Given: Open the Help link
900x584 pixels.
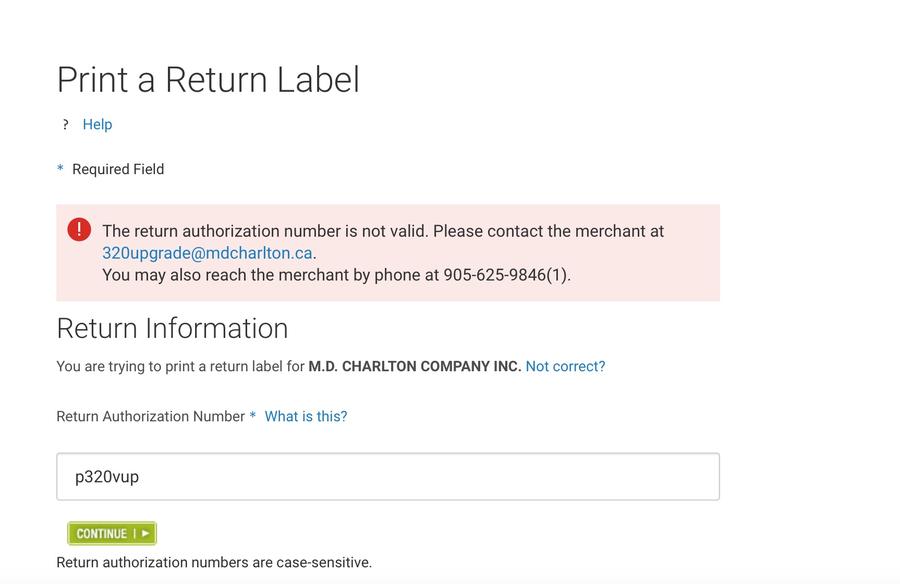Looking at the screenshot, I should [97, 125].
